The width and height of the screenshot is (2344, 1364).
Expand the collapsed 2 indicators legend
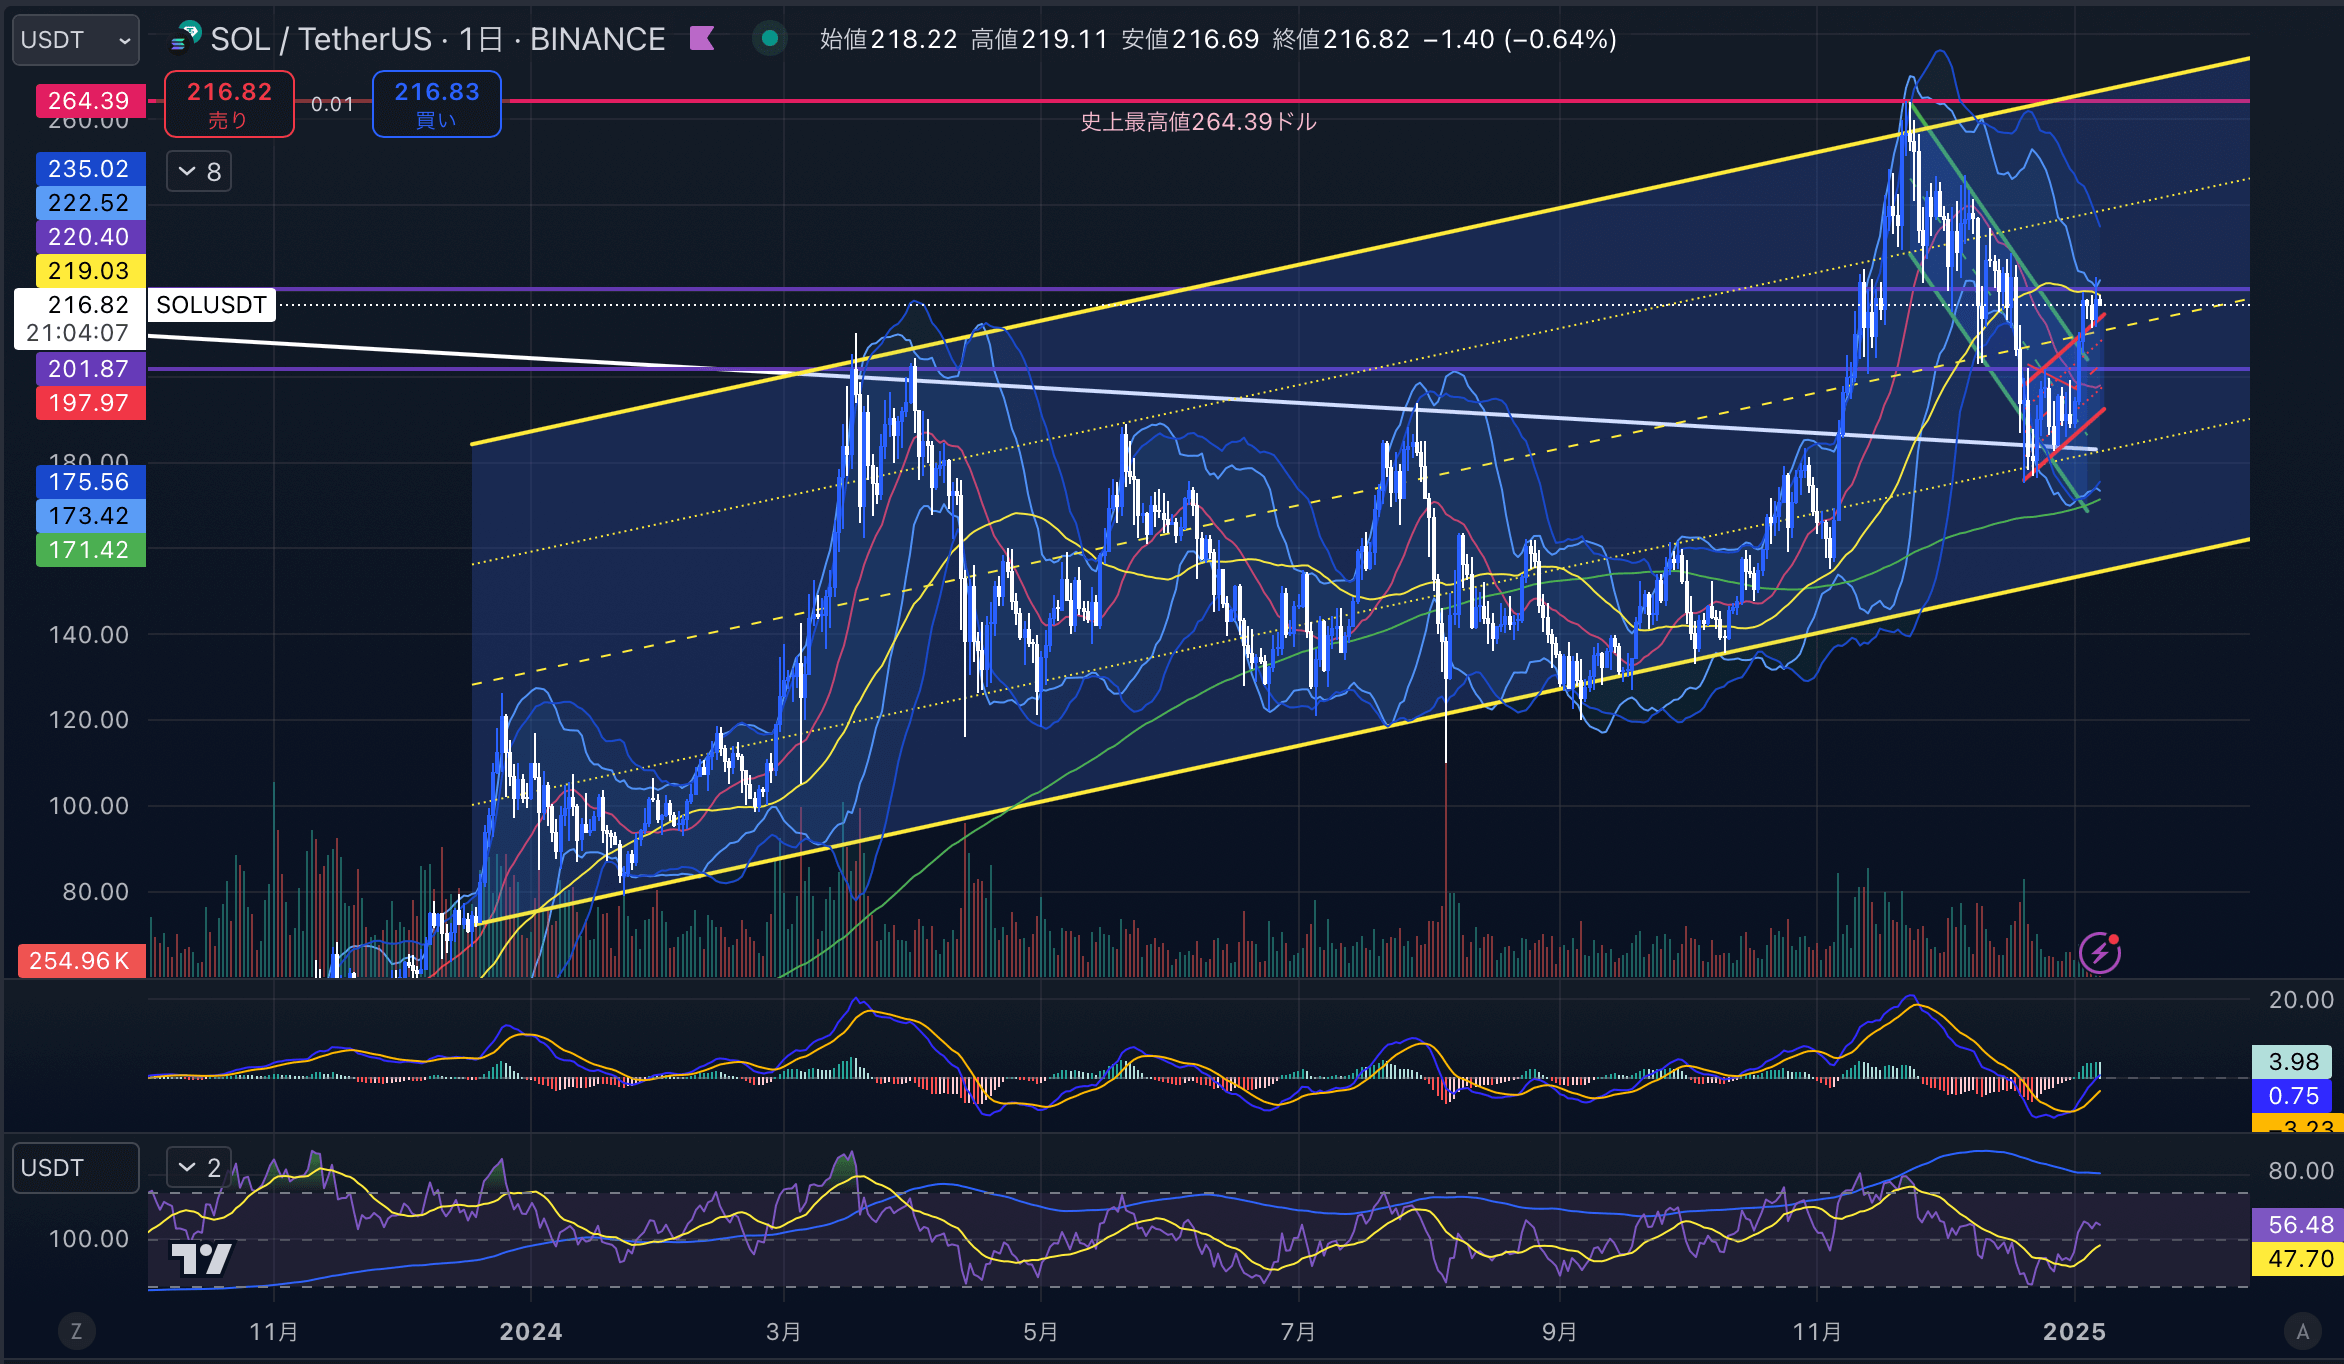point(199,1167)
